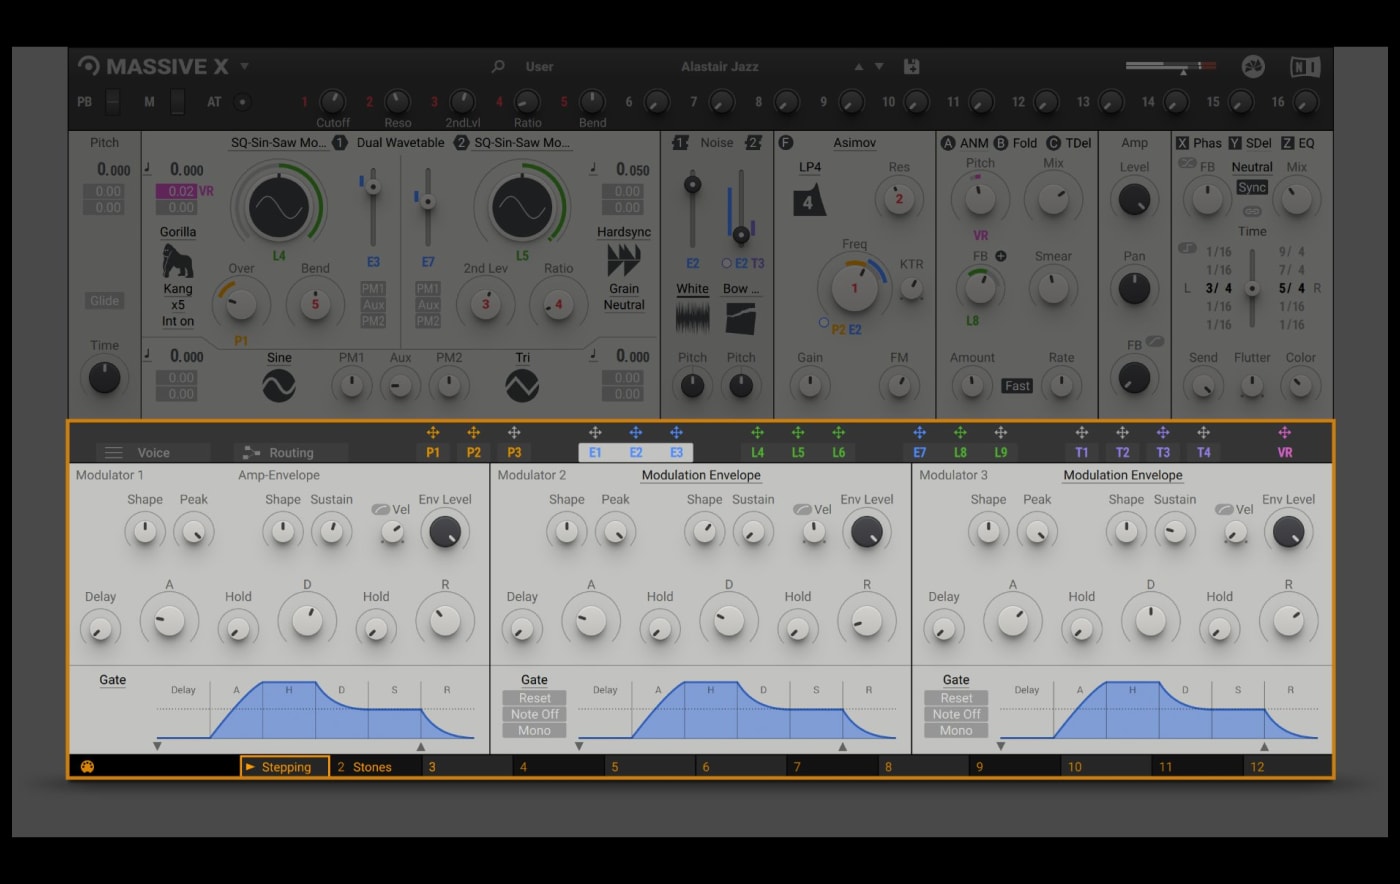Click the Tri waveform icon of phase modulator
This screenshot has width=1400, height=884.
(522, 385)
